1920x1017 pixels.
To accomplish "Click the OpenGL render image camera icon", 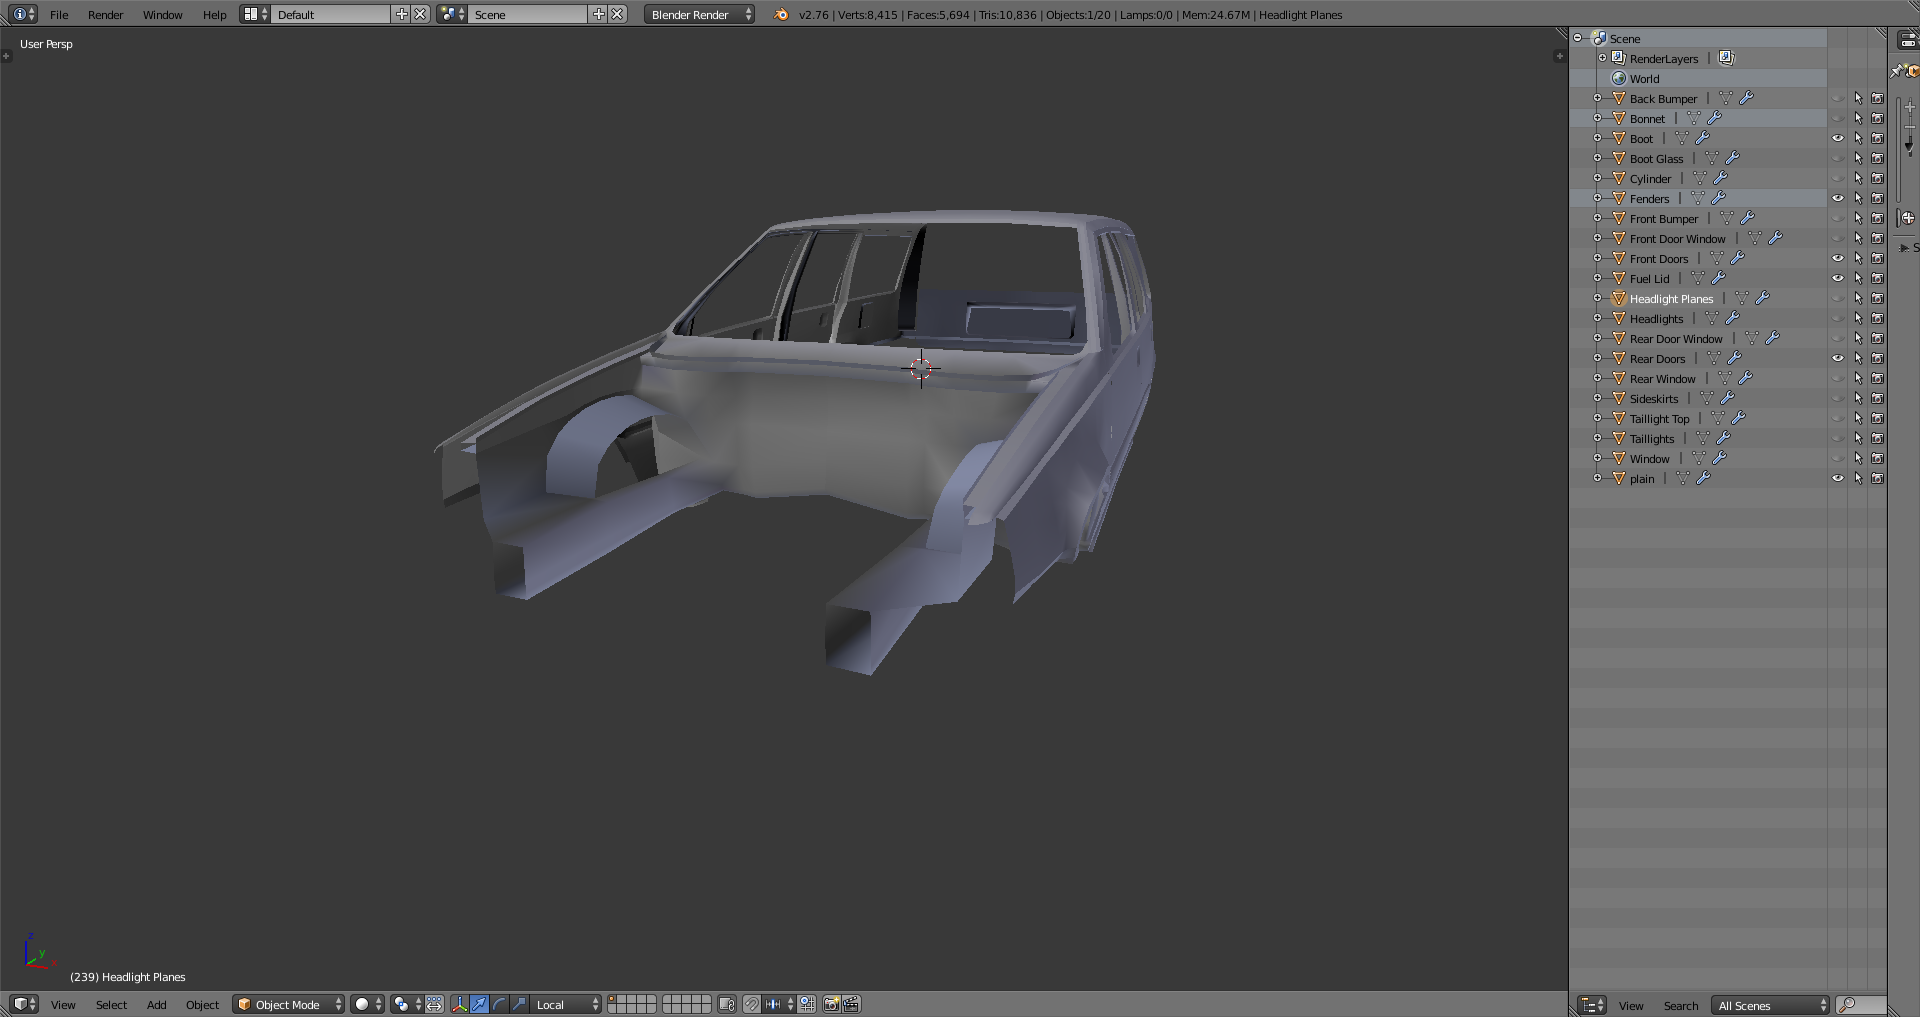I will [831, 1004].
